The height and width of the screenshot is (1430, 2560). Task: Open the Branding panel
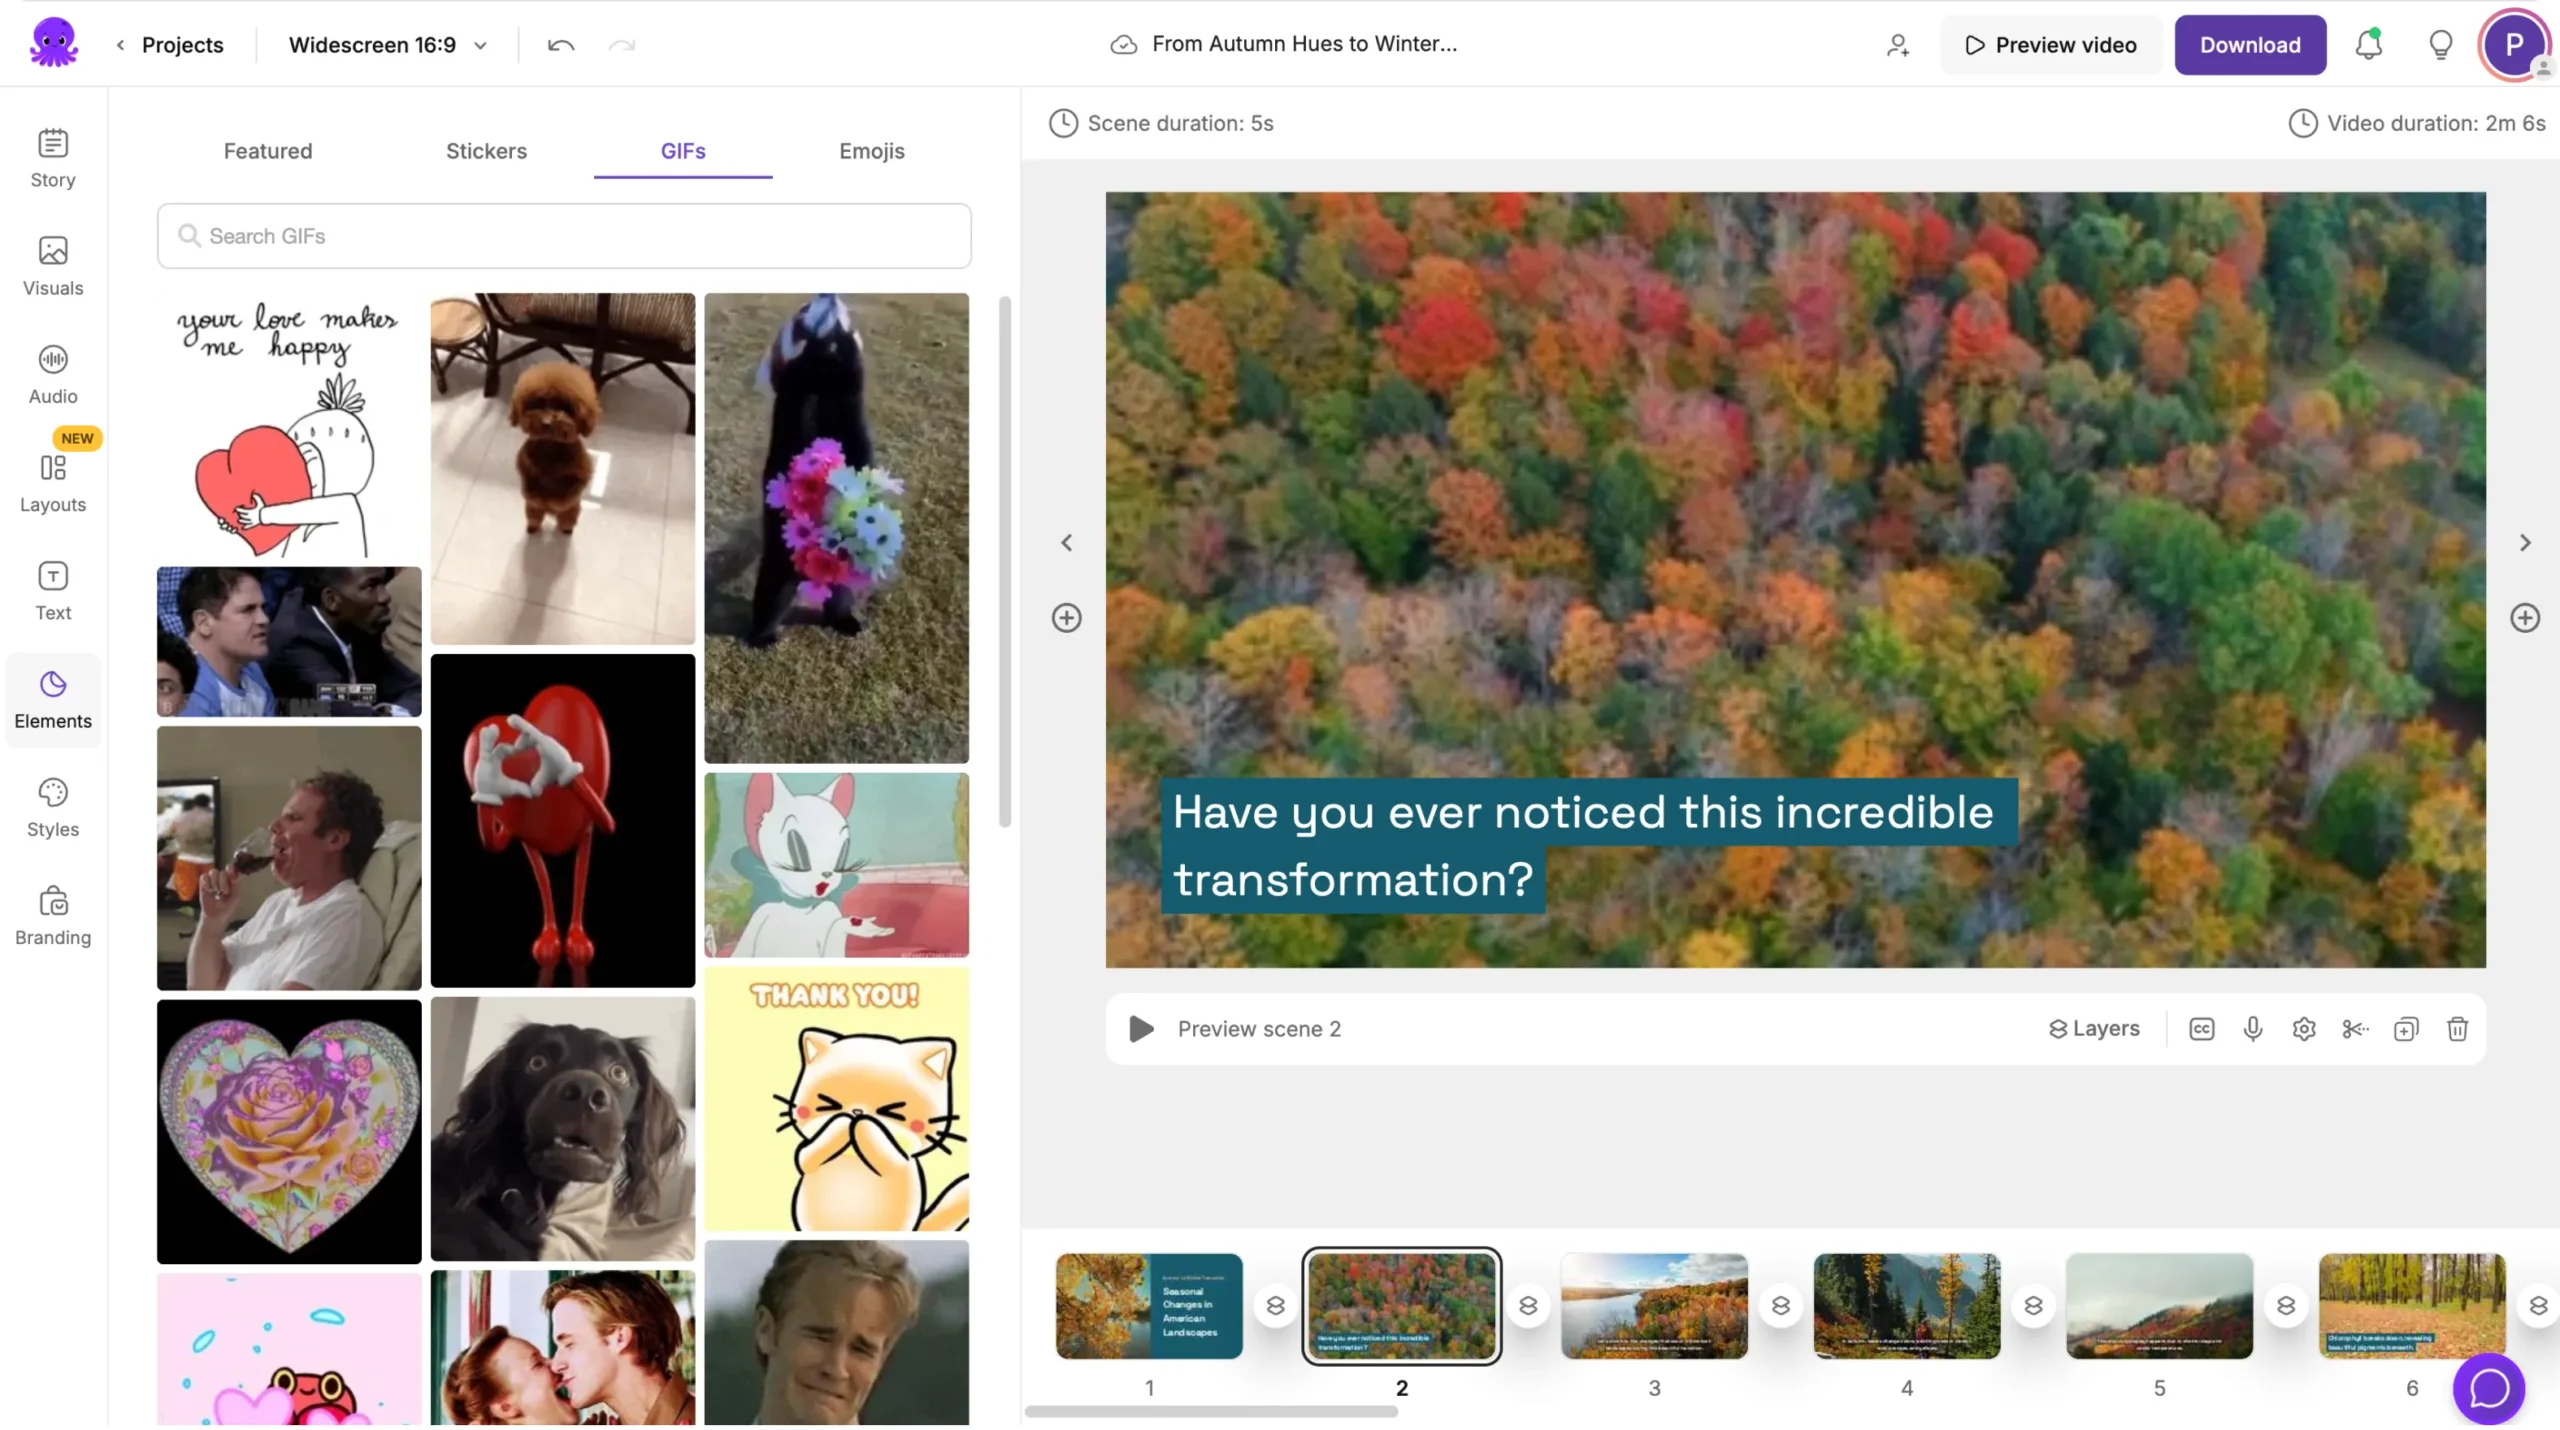point(52,914)
